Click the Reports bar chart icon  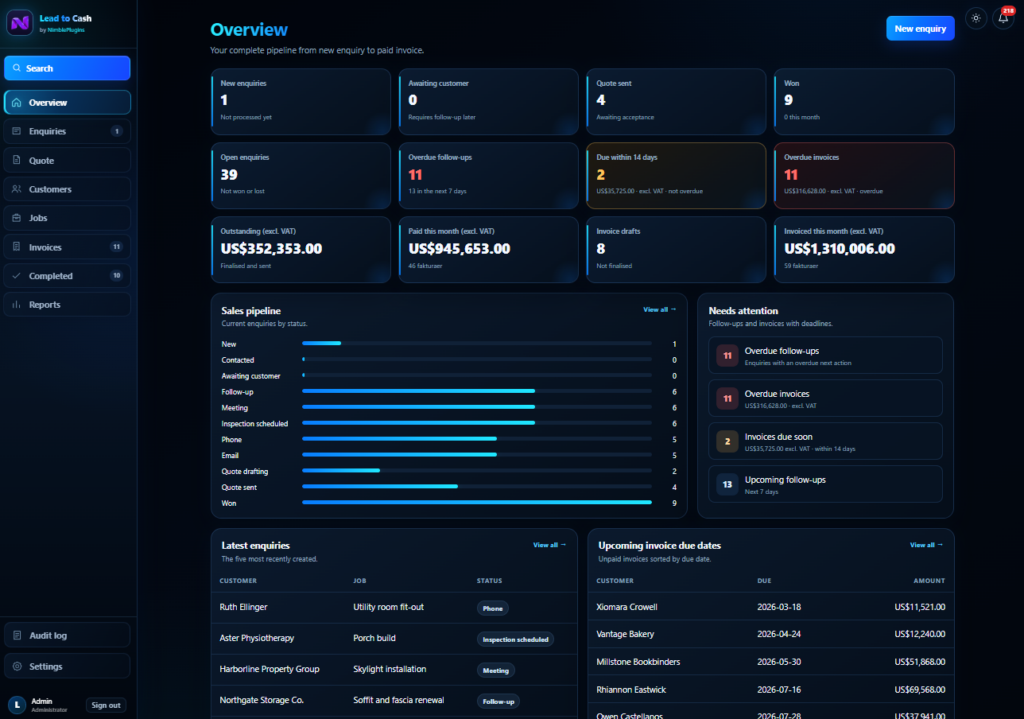click(17, 304)
